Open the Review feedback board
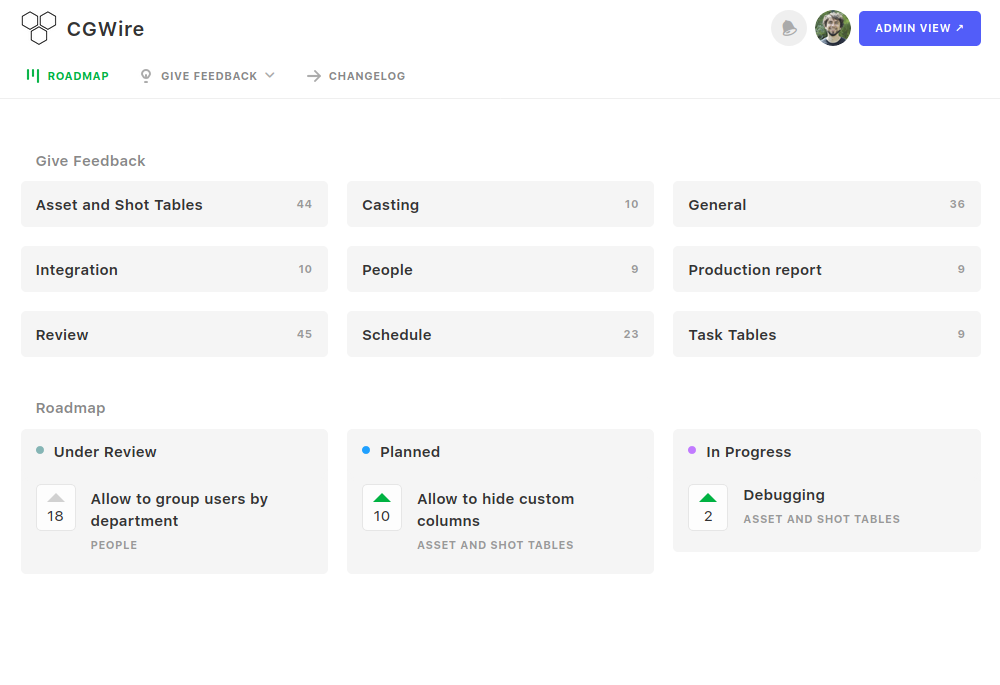This screenshot has height=685, width=1000. 174,334
